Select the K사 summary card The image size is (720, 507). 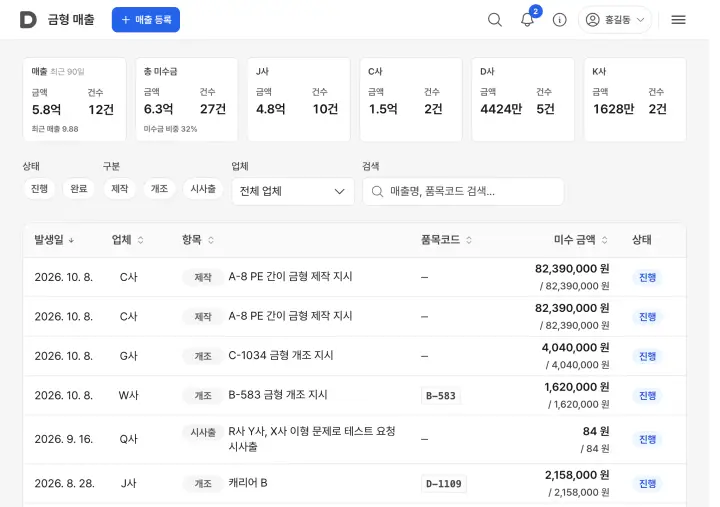[635, 100]
